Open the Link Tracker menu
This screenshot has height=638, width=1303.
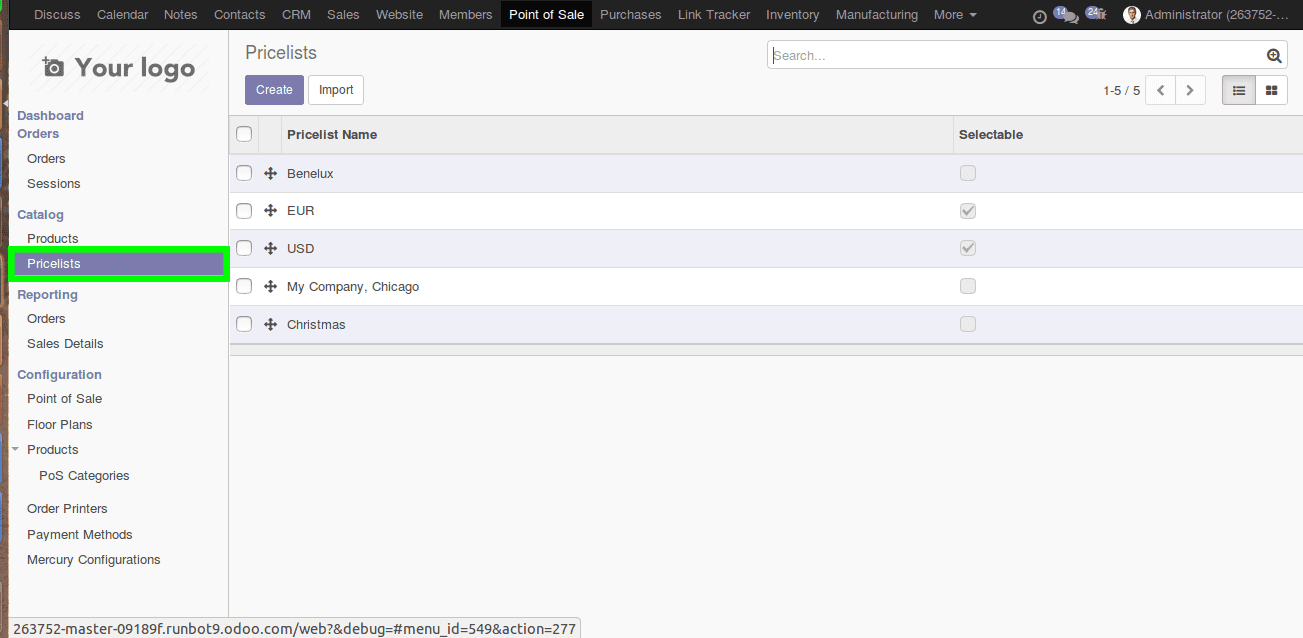(x=714, y=15)
